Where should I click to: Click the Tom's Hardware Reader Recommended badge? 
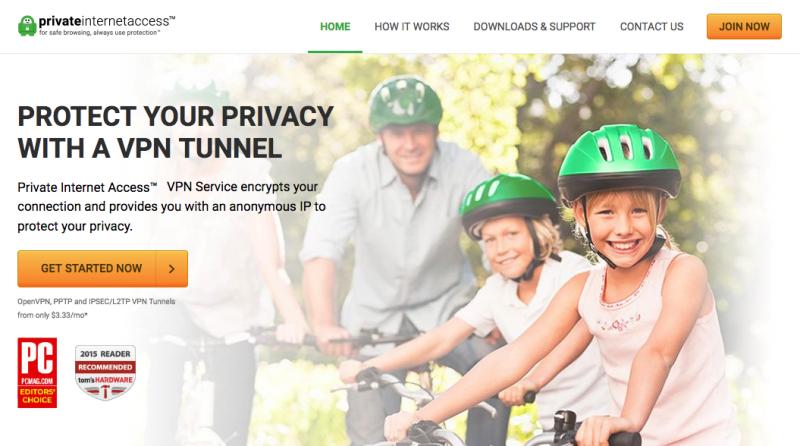click(x=105, y=372)
